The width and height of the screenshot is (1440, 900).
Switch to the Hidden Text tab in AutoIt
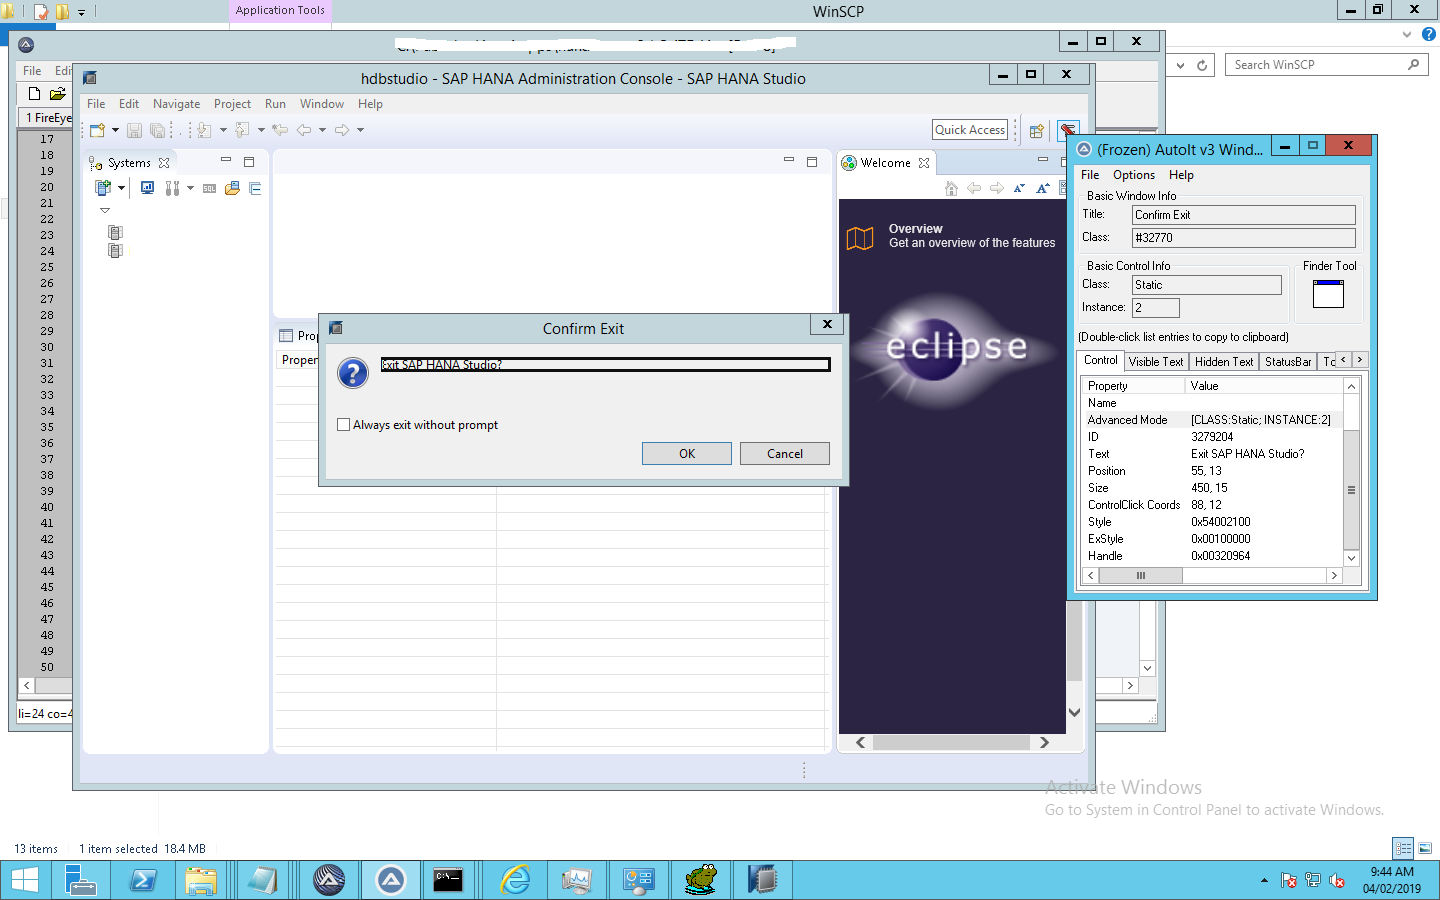click(x=1224, y=362)
